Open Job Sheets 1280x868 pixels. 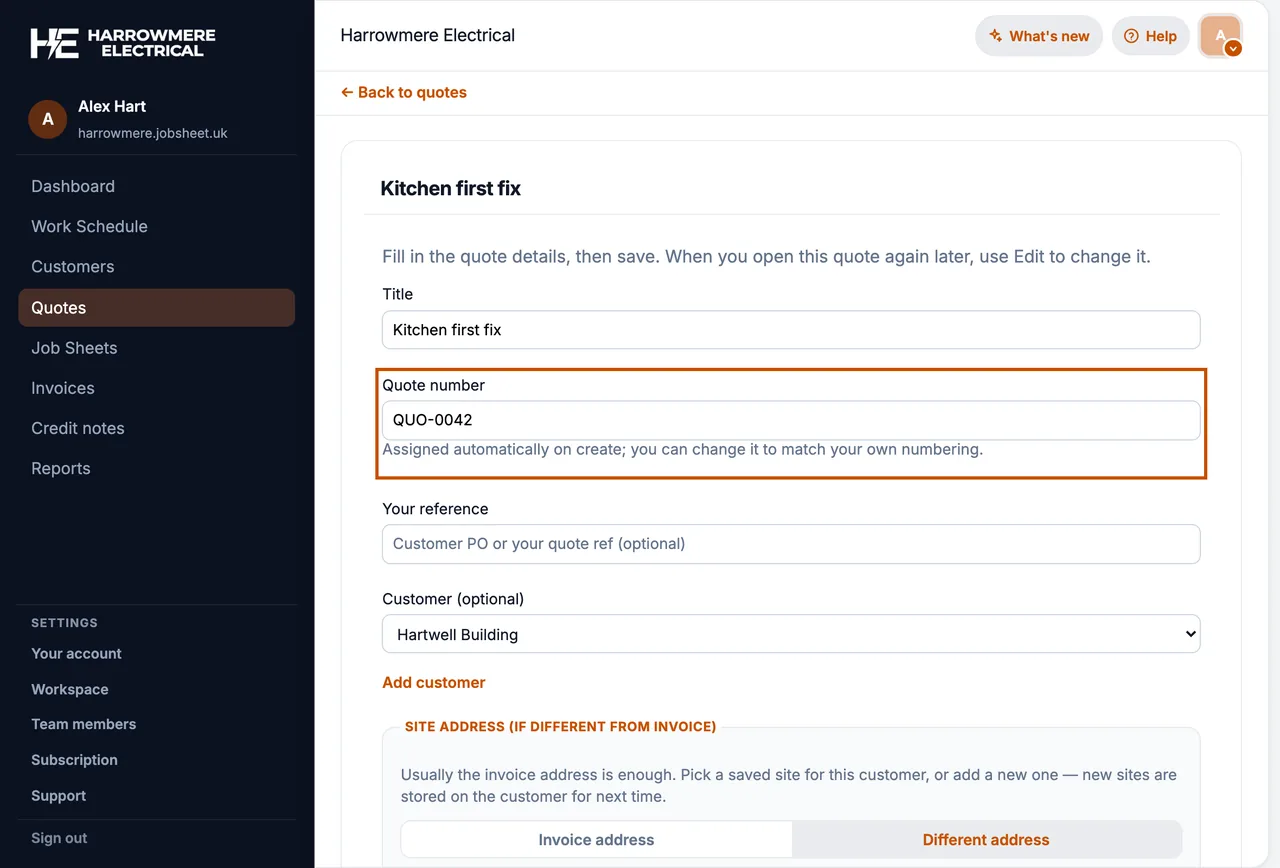(x=74, y=348)
